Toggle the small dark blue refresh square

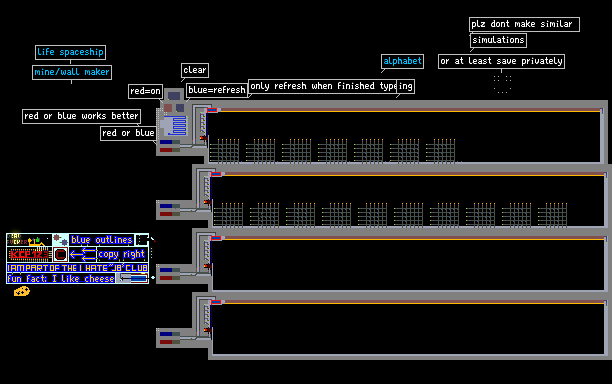point(180,108)
